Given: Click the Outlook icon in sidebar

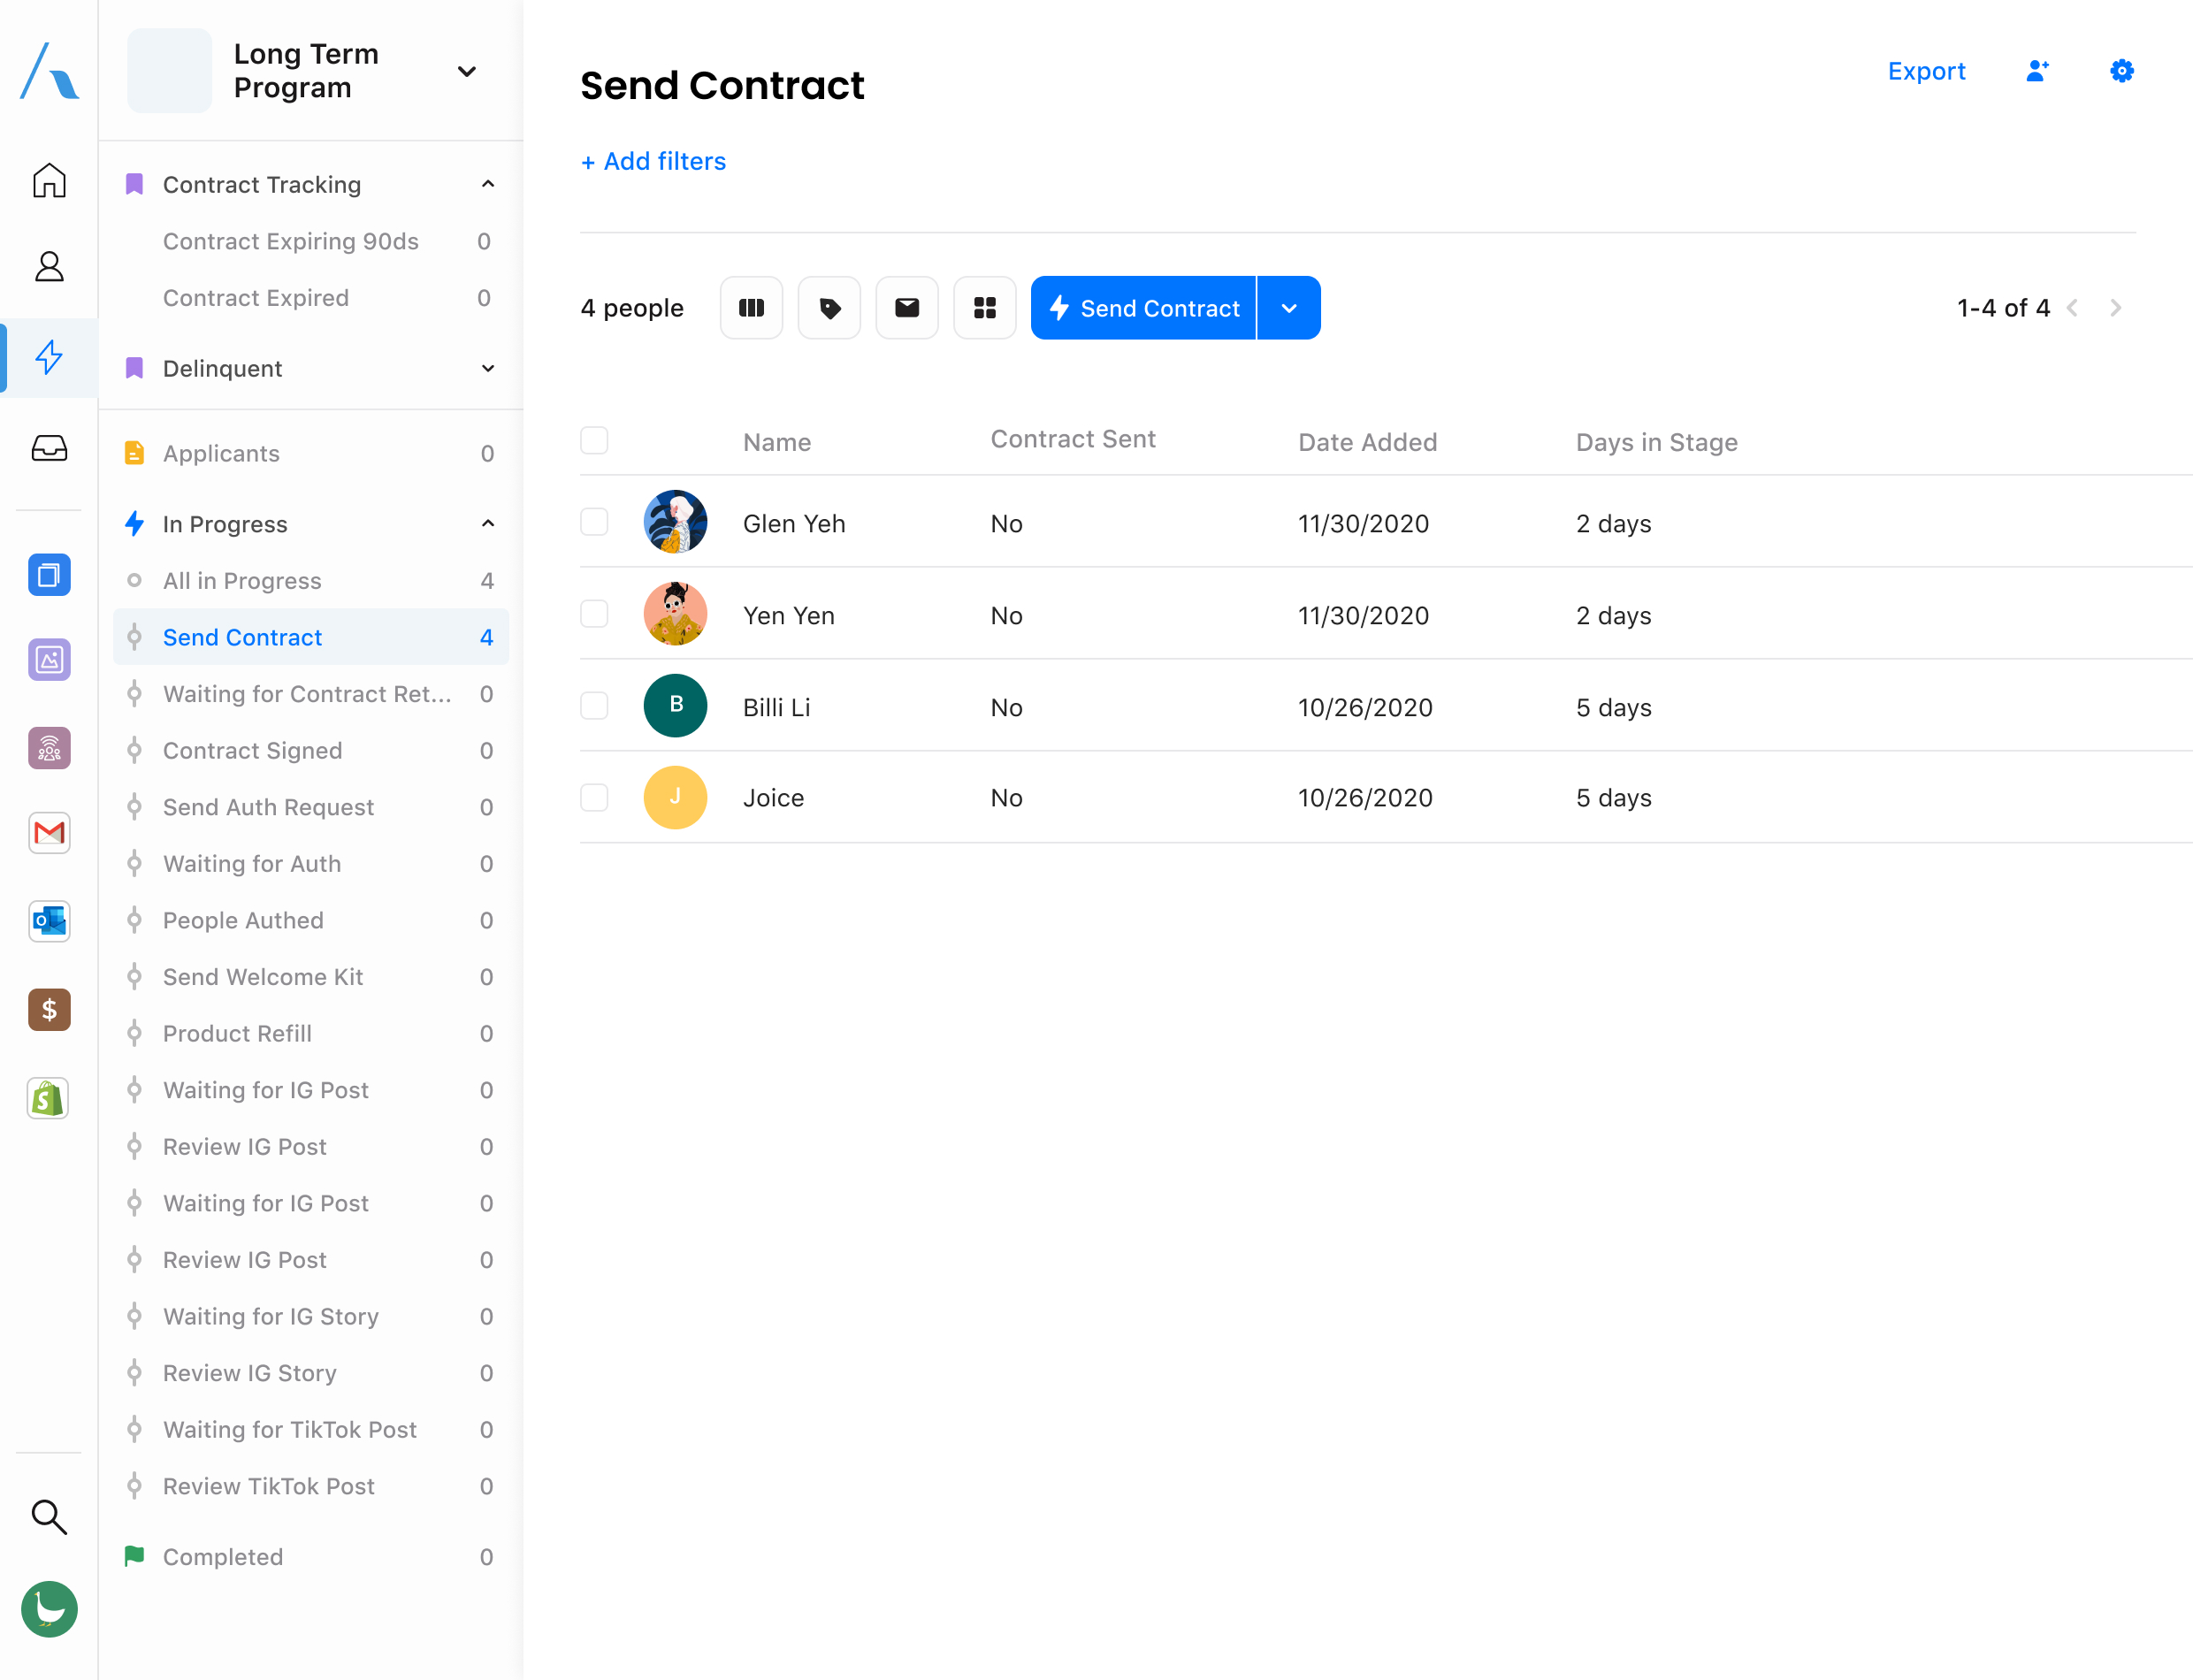Looking at the screenshot, I should pos(49,921).
